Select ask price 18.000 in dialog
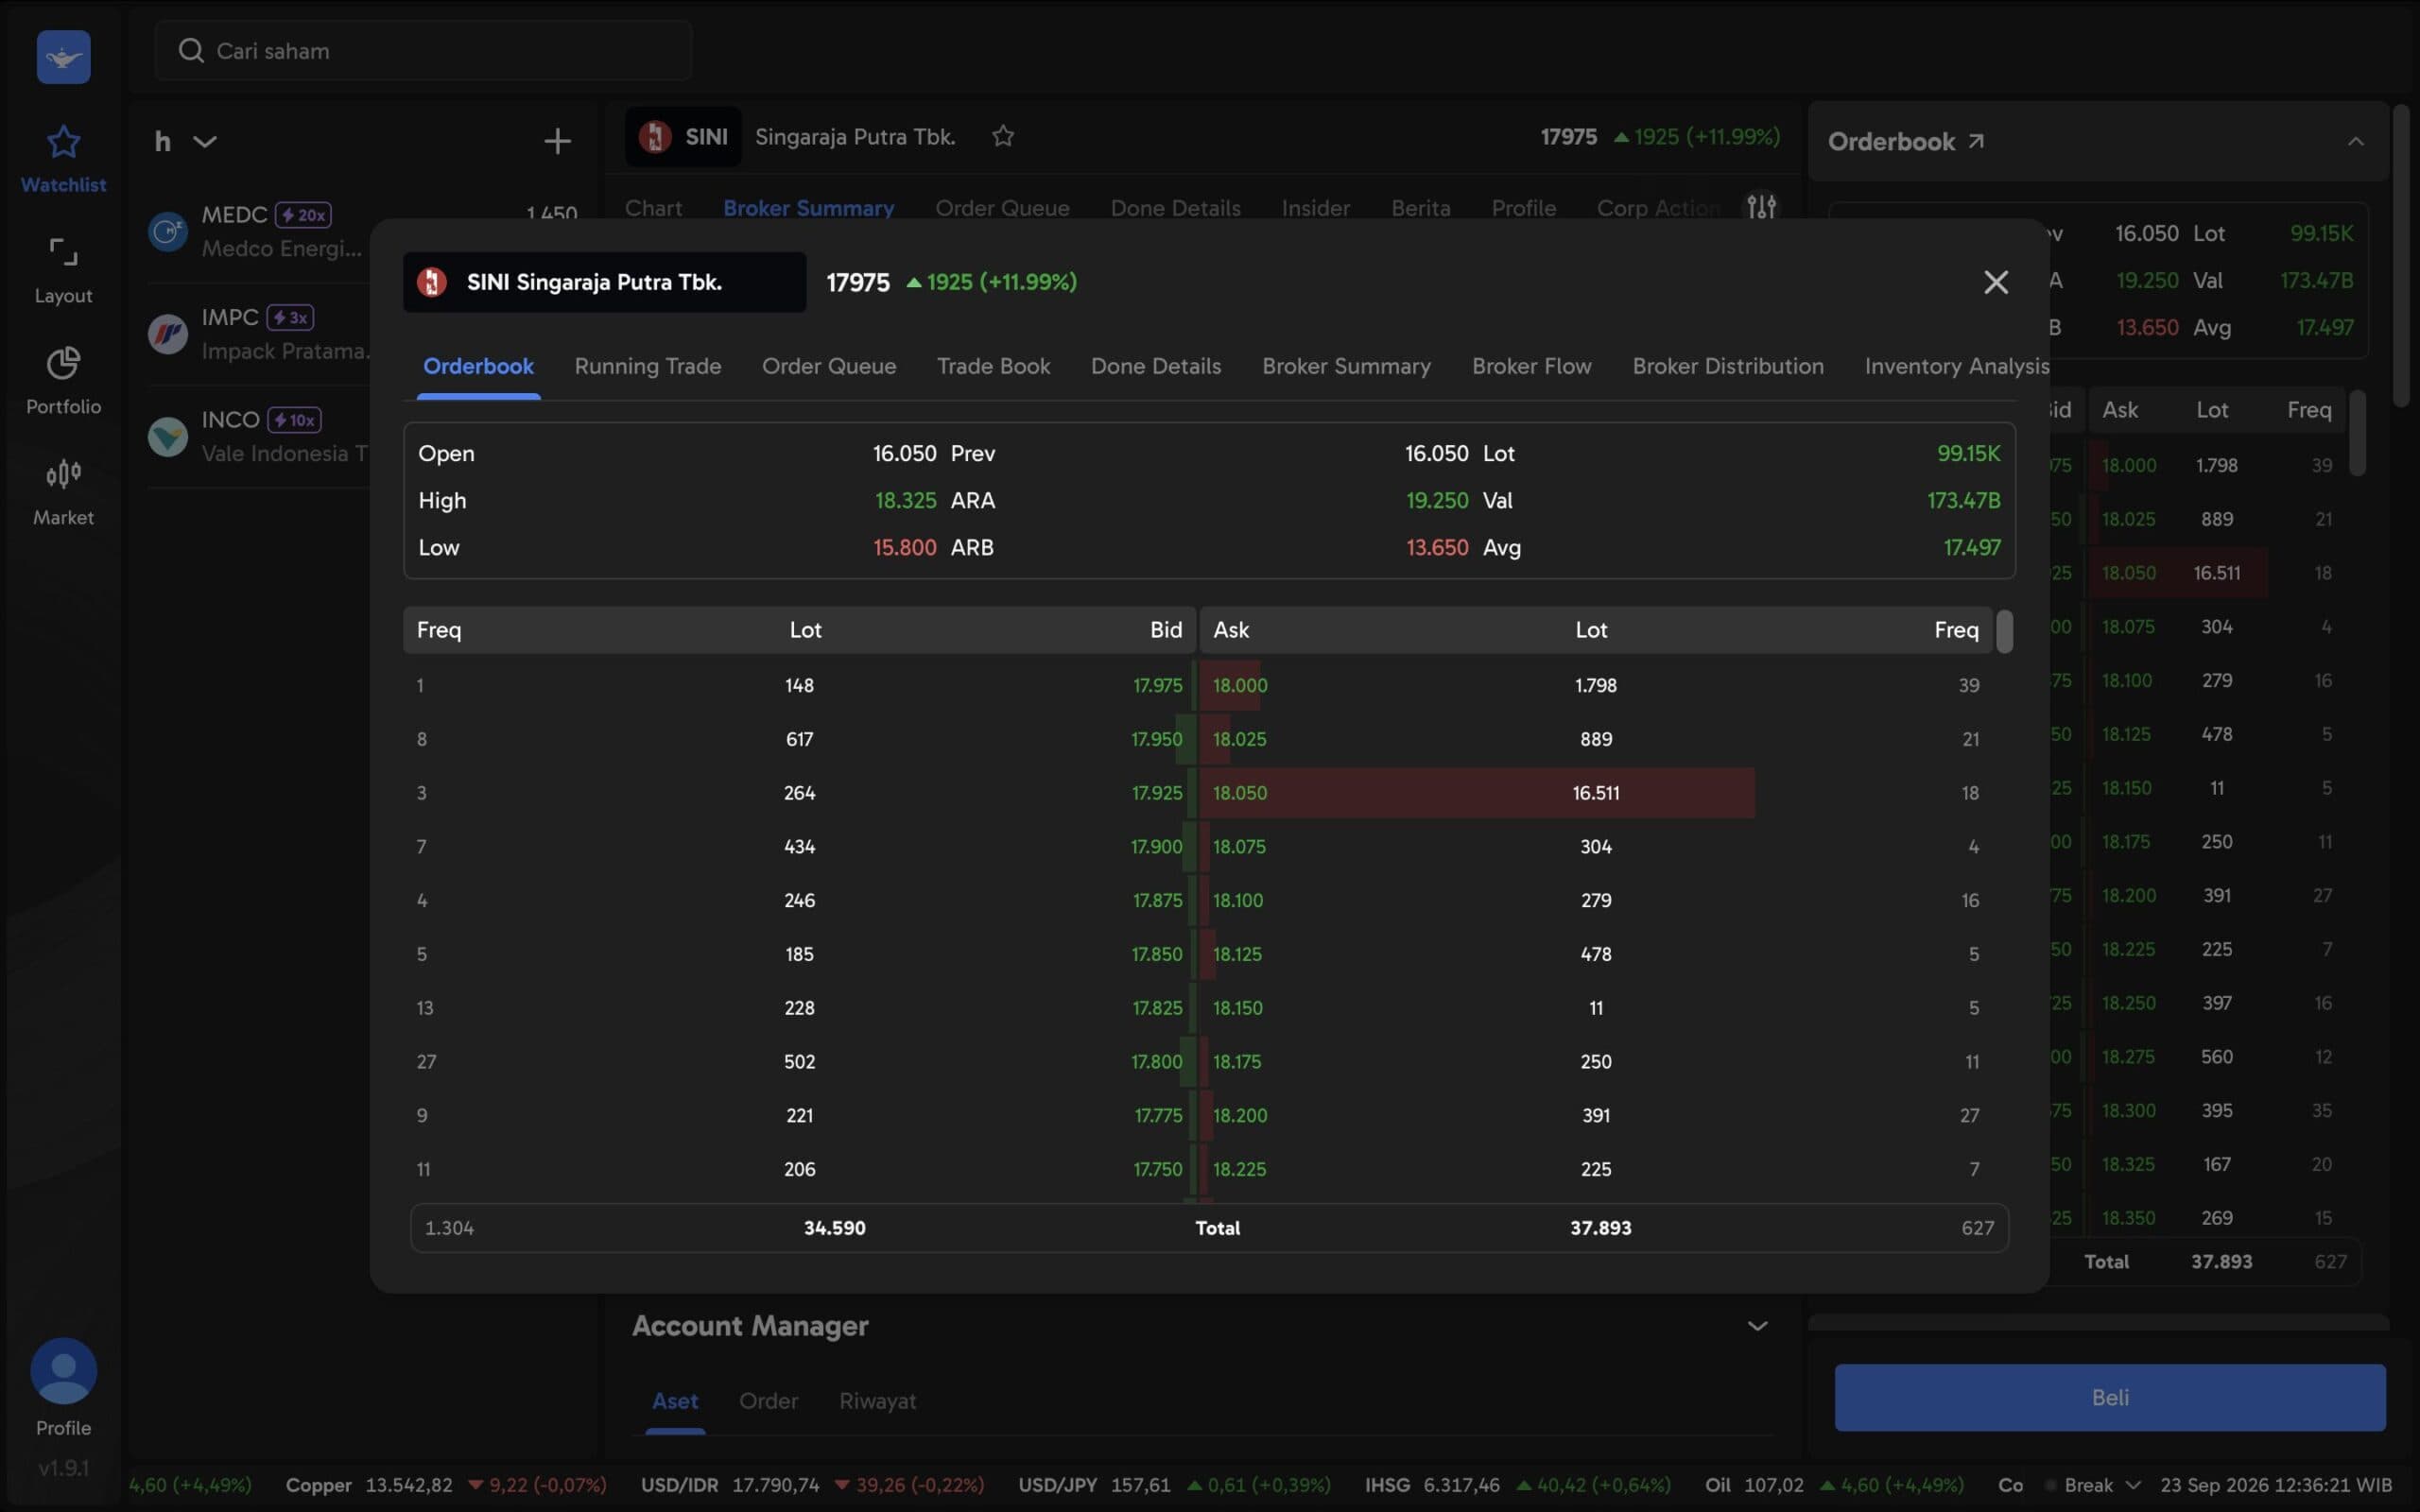2420x1512 pixels. click(x=1239, y=685)
